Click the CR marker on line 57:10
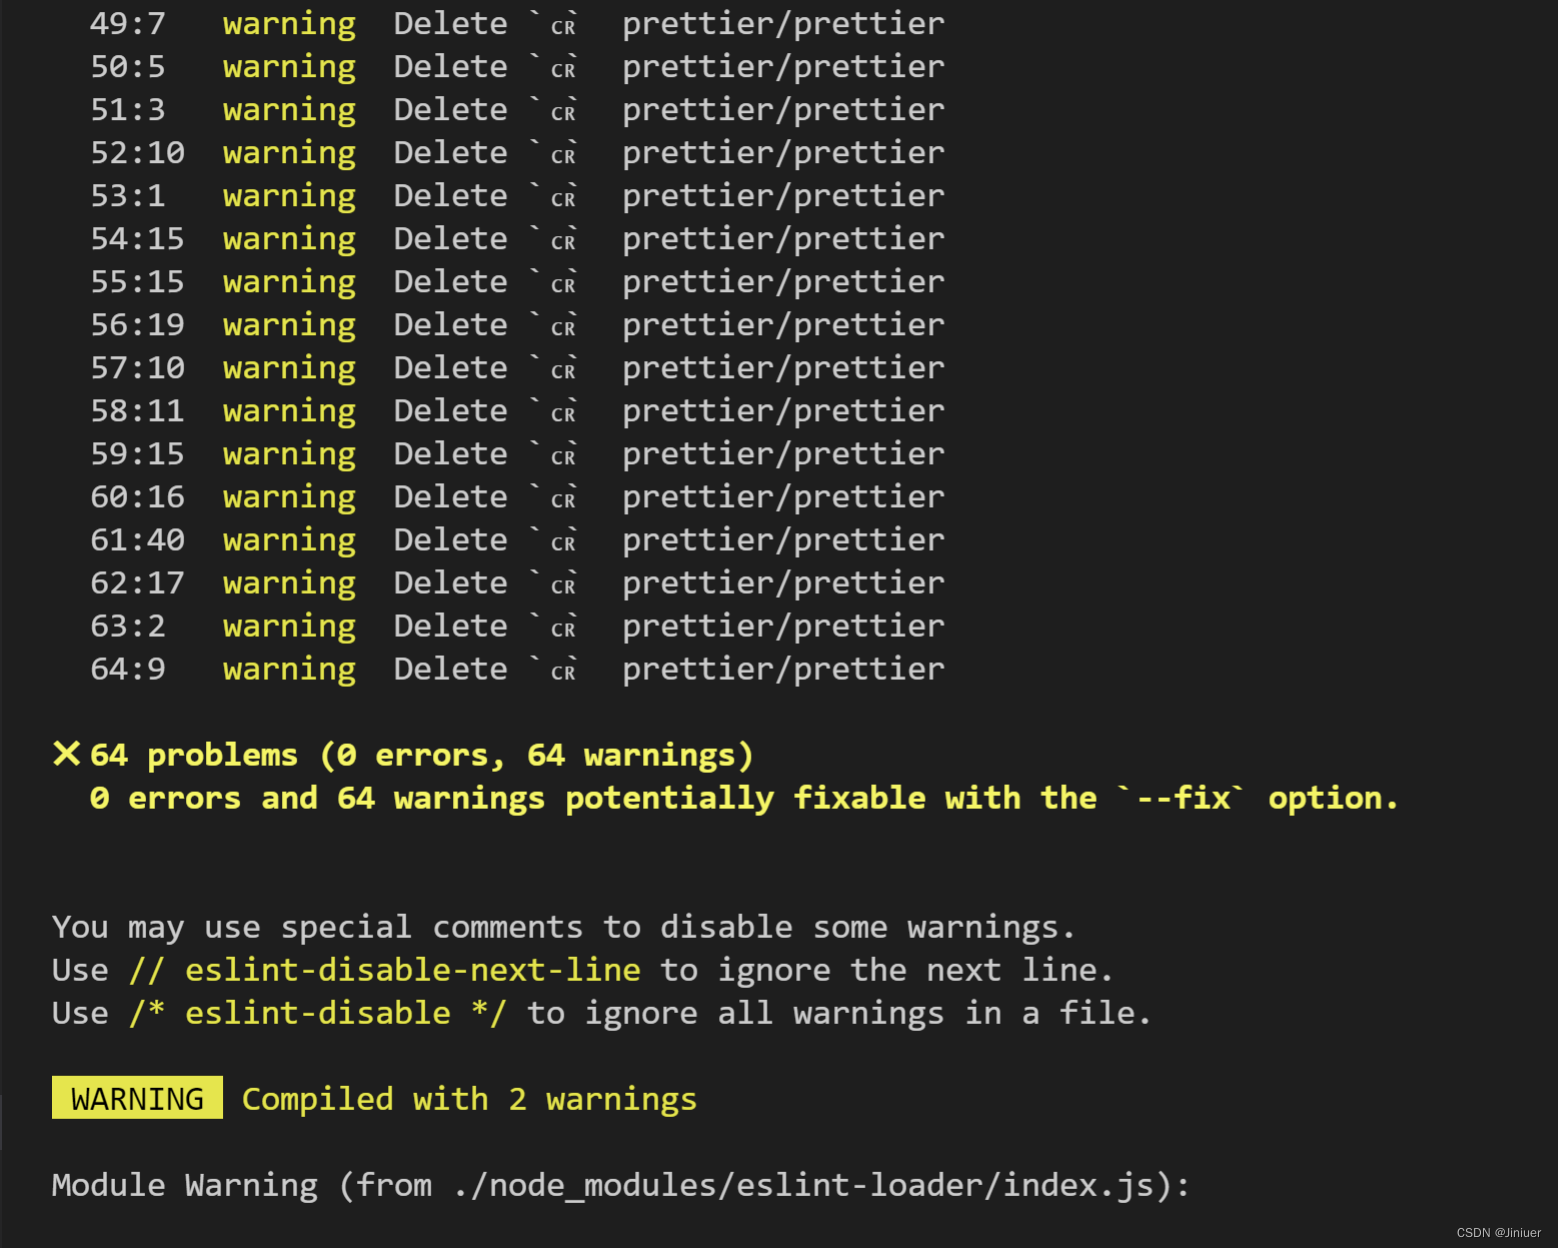 click(x=562, y=369)
